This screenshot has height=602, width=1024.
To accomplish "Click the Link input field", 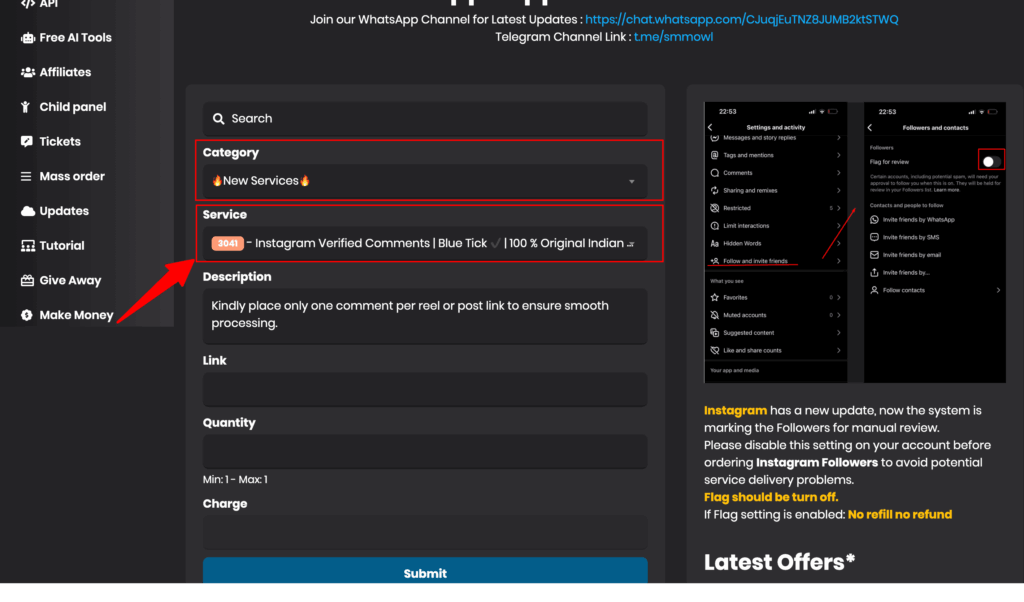I will (x=425, y=390).
